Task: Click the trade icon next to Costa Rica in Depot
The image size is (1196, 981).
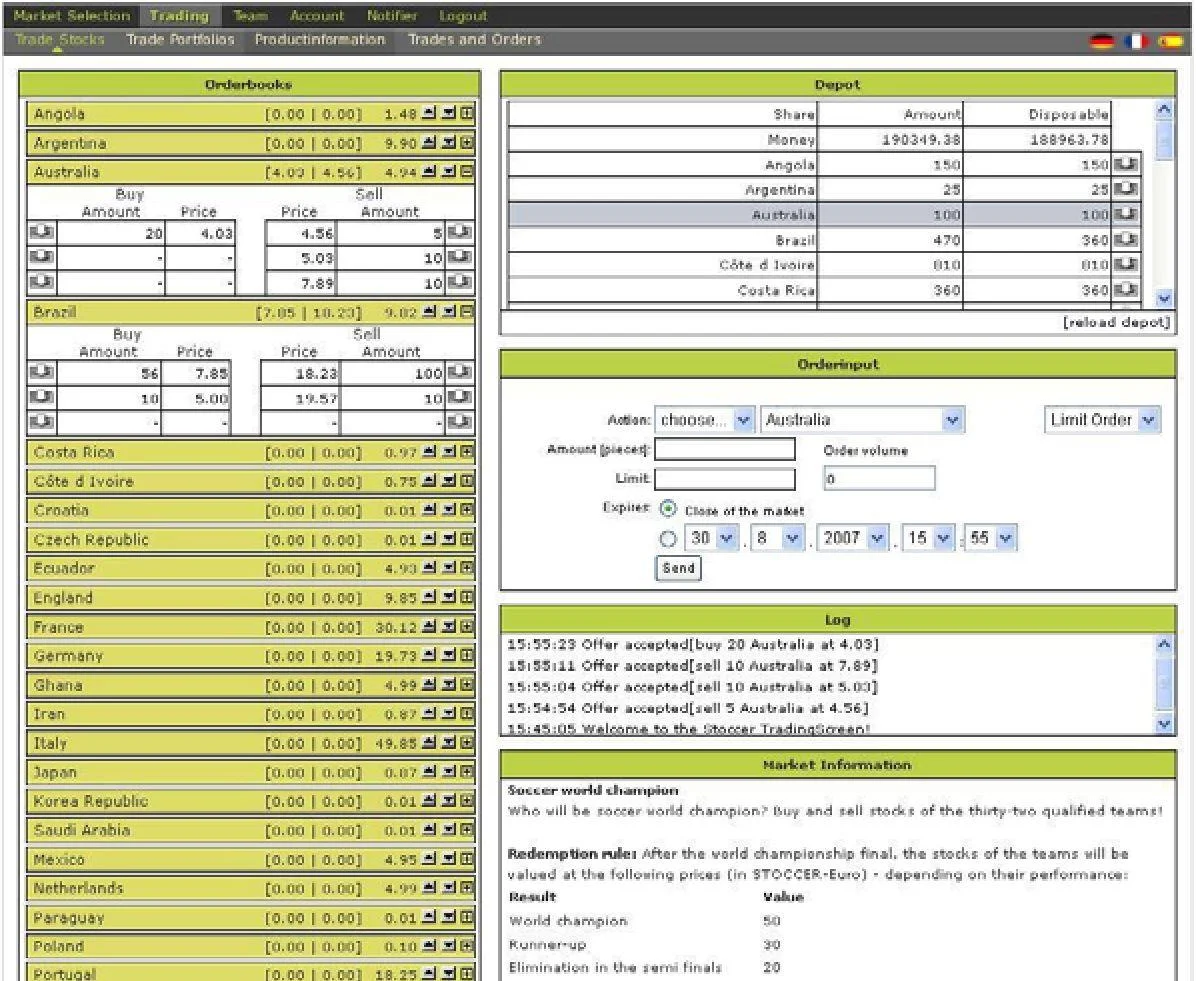Action: 1126,290
